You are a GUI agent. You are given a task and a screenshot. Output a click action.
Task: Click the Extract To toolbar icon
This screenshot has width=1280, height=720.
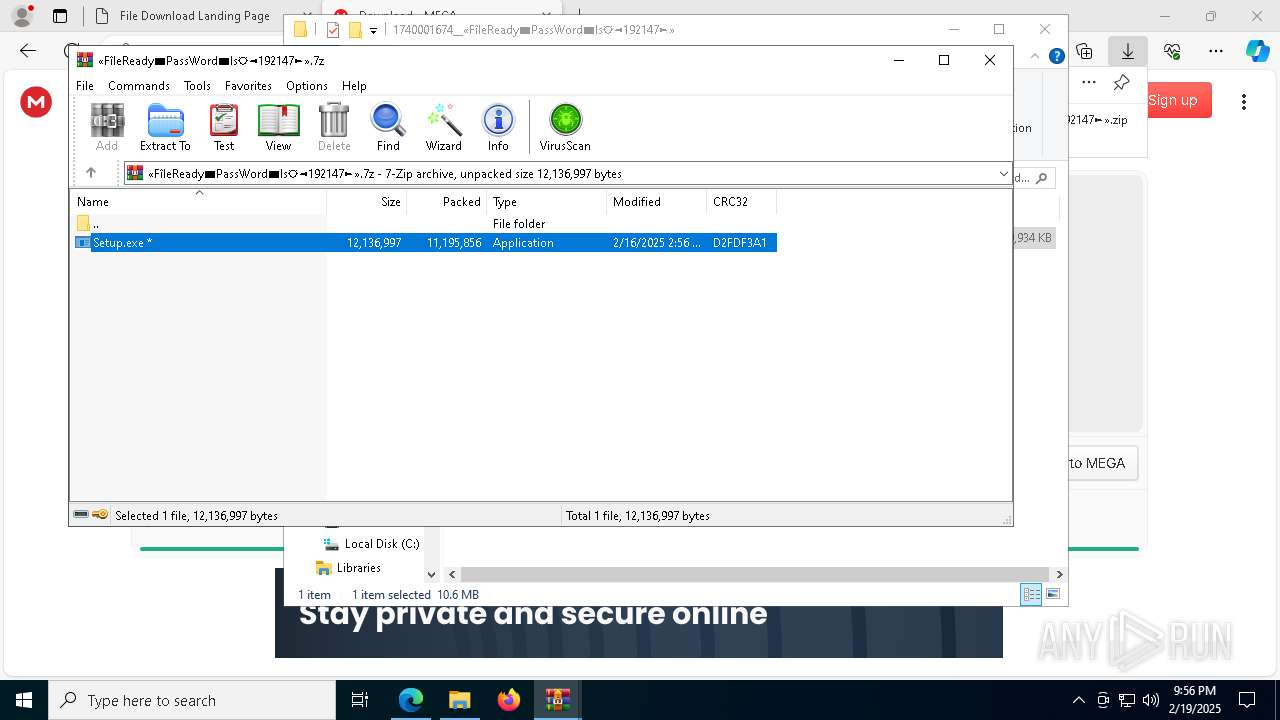pyautogui.click(x=165, y=127)
